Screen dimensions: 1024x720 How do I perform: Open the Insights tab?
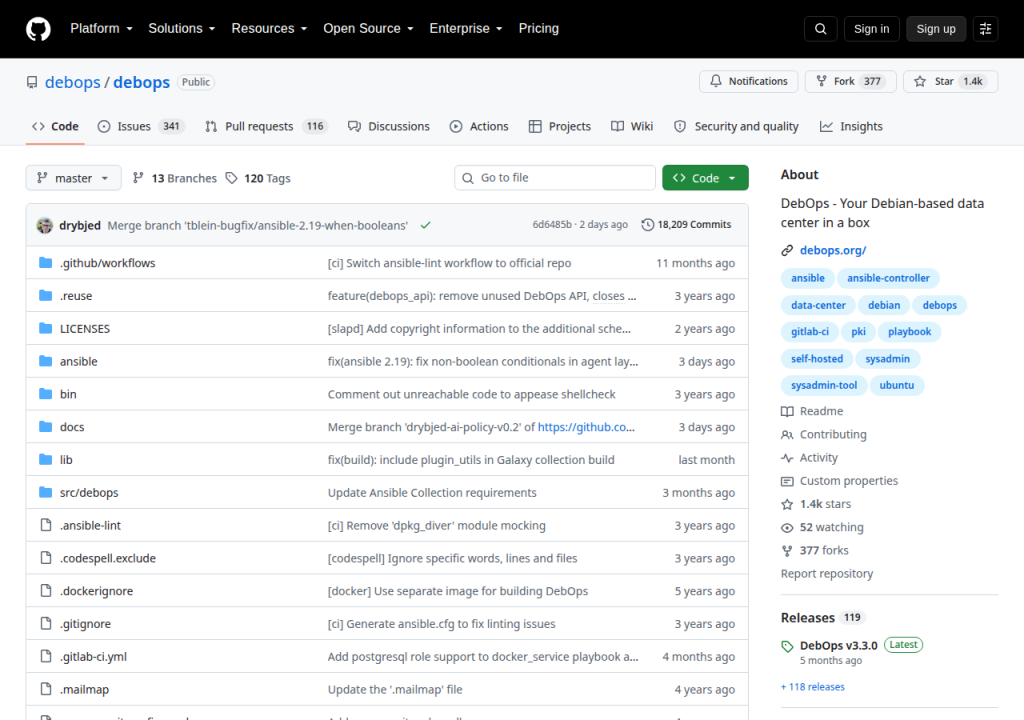[x=851, y=126]
